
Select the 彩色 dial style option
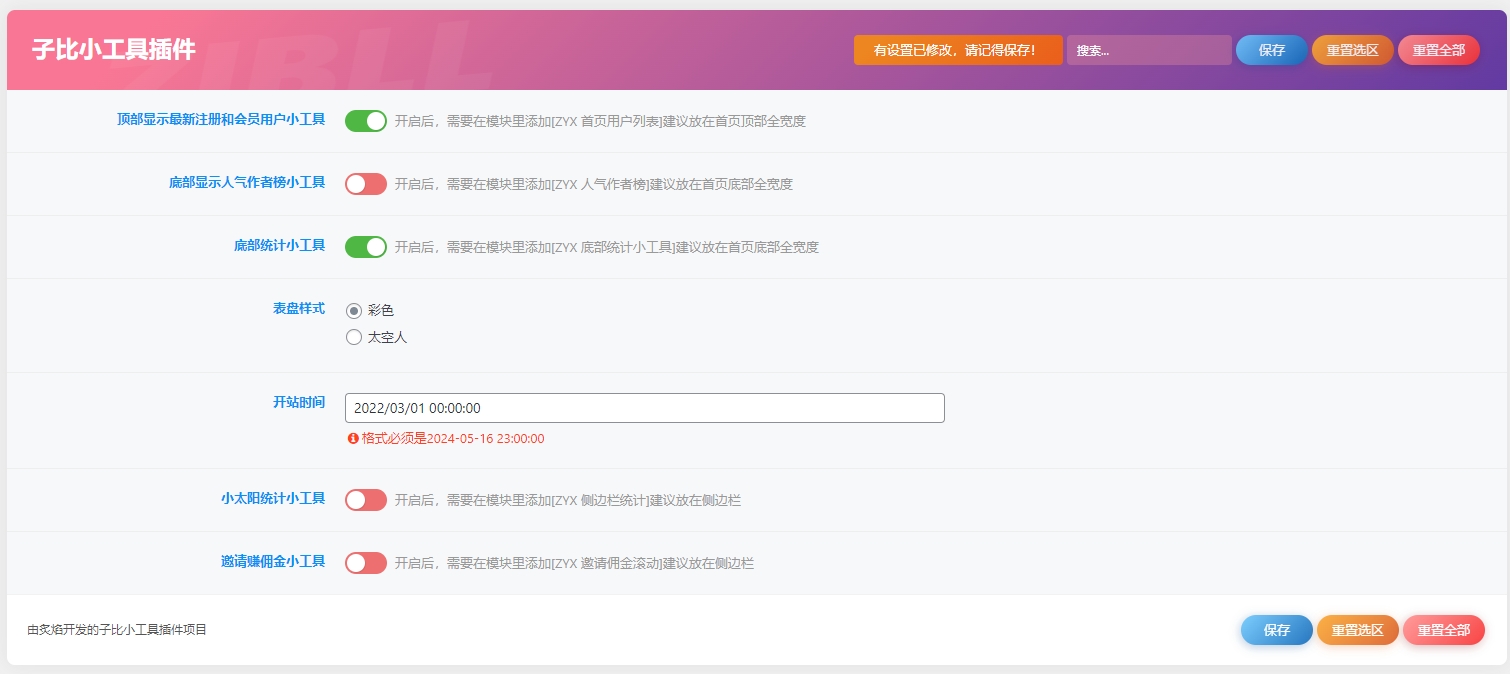pyautogui.click(x=354, y=311)
